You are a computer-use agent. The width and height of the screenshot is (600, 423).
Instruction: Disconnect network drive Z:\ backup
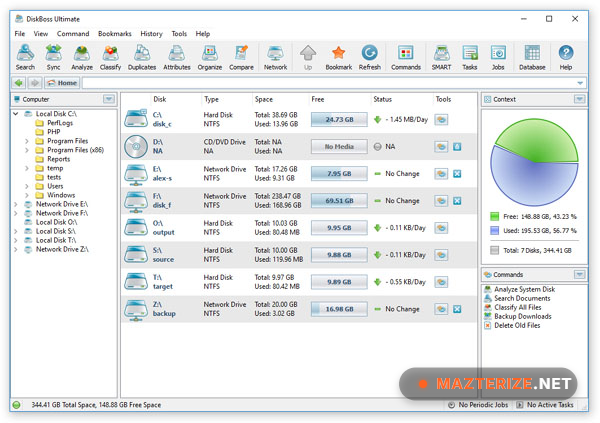tap(457, 309)
